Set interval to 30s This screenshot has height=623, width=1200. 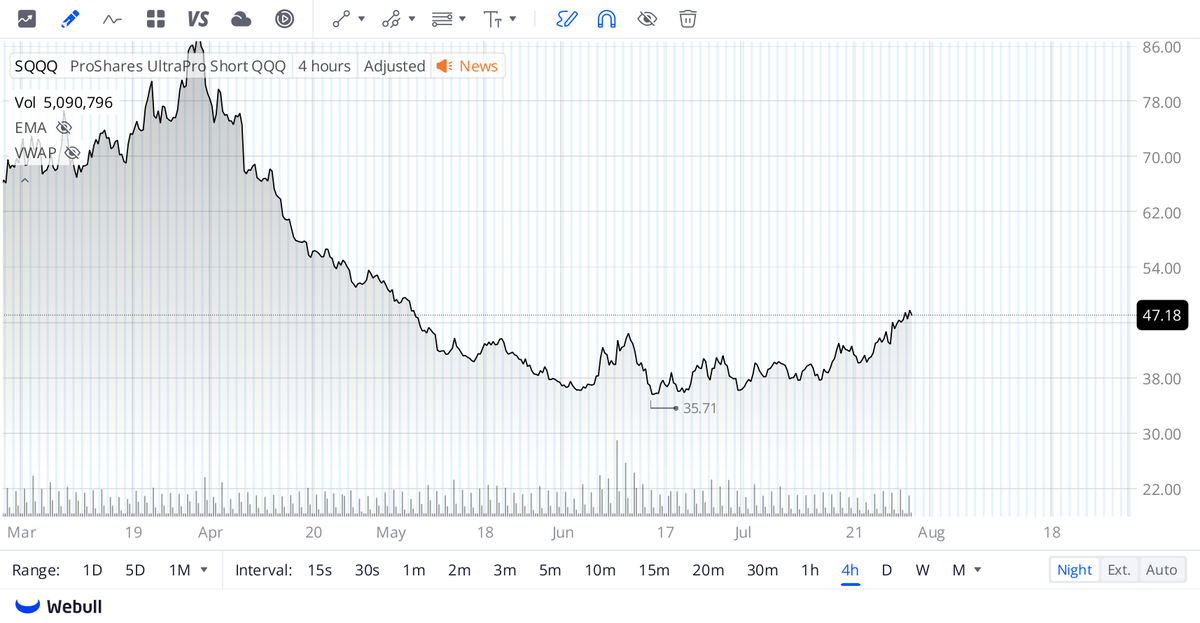tap(367, 570)
